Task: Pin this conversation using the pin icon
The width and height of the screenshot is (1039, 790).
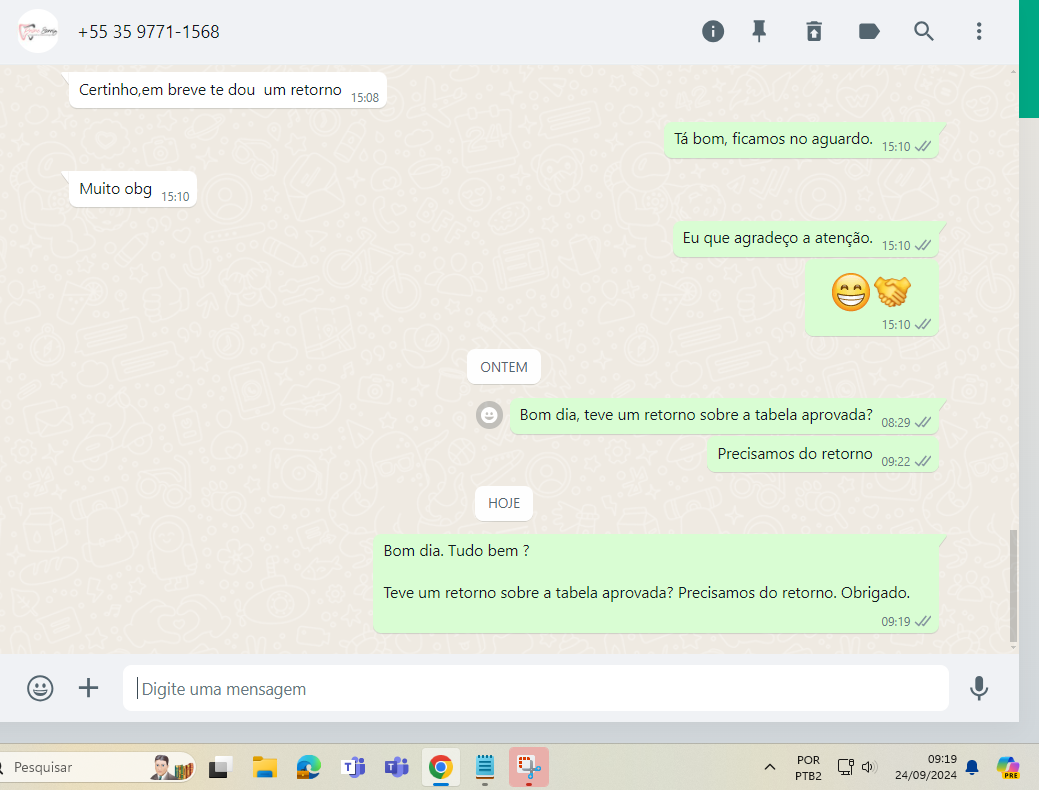Action: (x=759, y=31)
